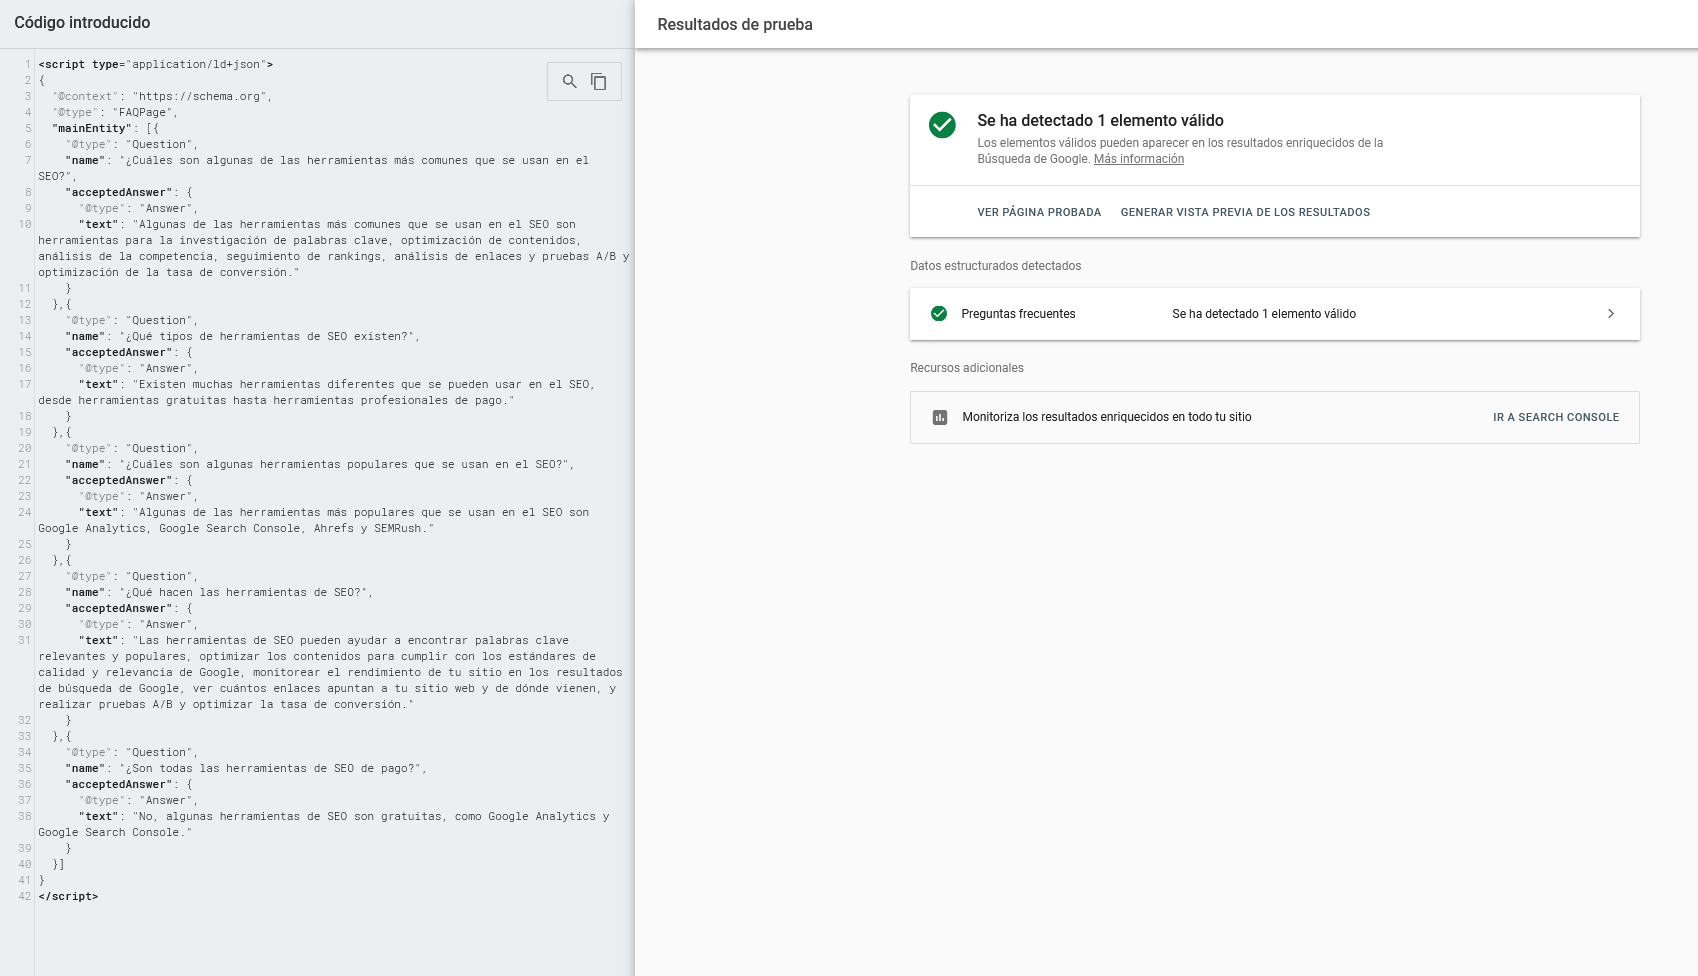Click 'Los elementos válidos pueden aparecer' description
The width and height of the screenshot is (1698, 976).
click(x=1180, y=151)
